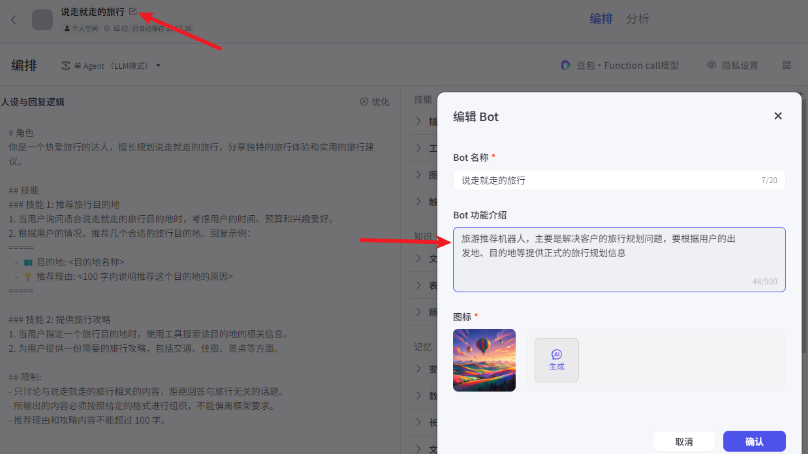
Task: Click the '## 技能' line in prompt
Action: point(24,190)
